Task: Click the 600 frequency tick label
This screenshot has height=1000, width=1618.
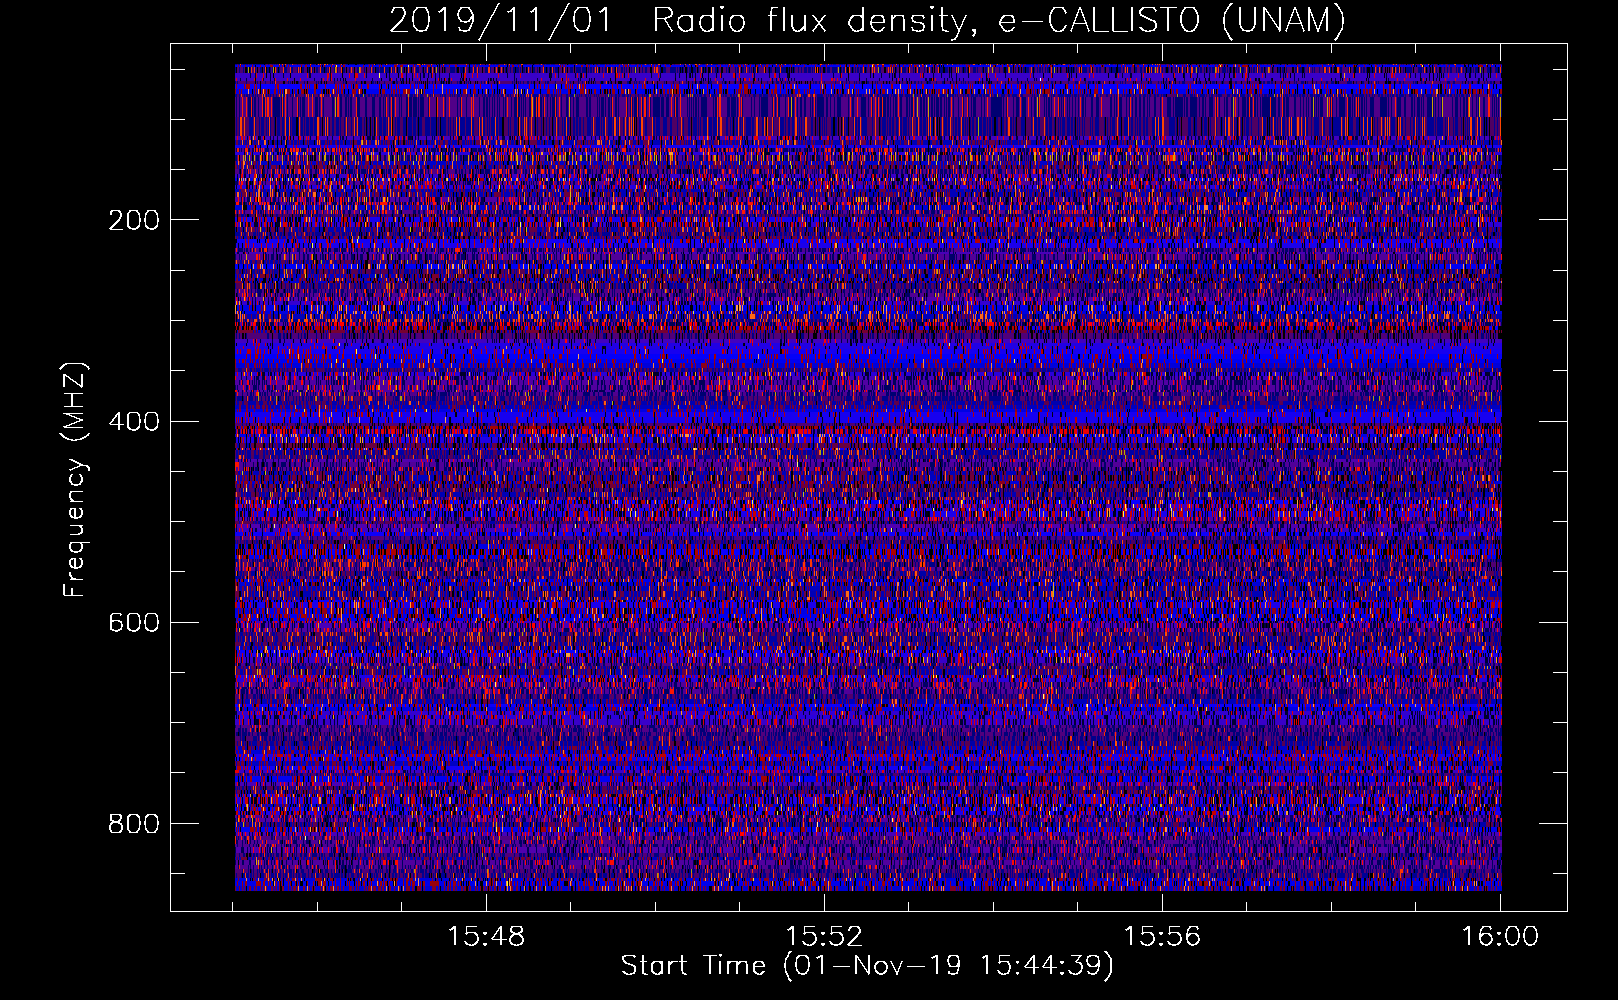Action: 134,622
